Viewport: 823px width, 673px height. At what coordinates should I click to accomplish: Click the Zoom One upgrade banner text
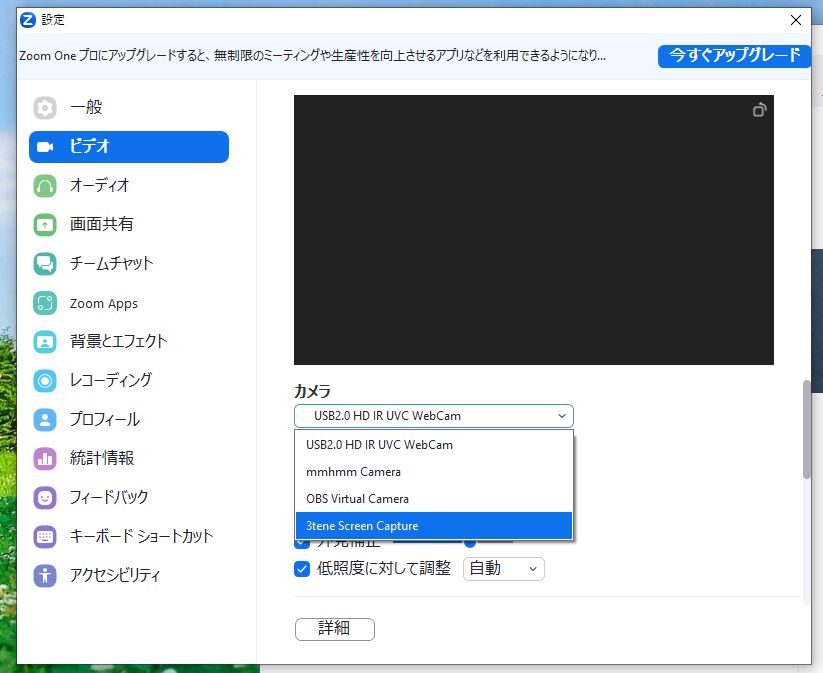[x=312, y=56]
